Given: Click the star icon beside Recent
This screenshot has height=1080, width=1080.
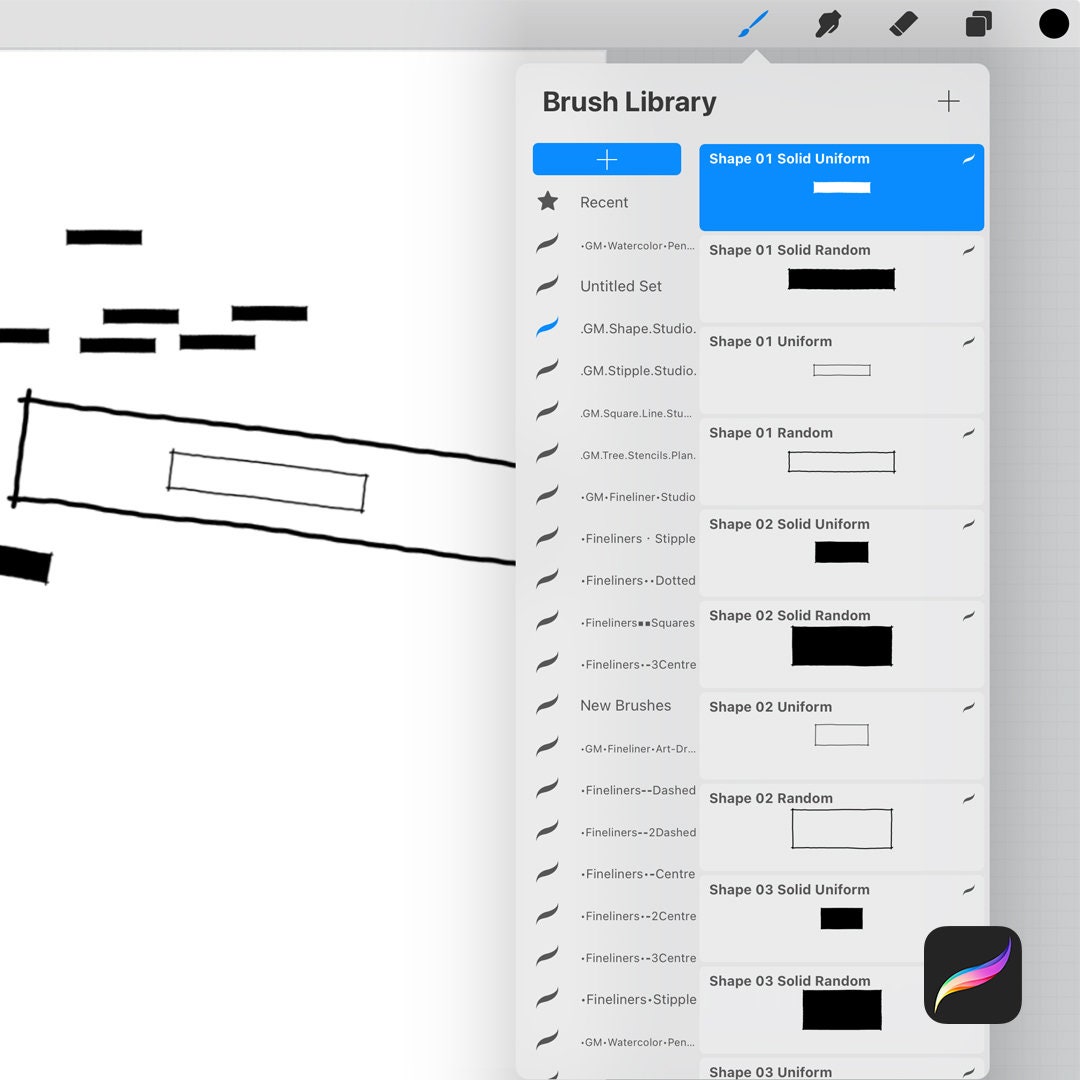Looking at the screenshot, I should tap(547, 201).
